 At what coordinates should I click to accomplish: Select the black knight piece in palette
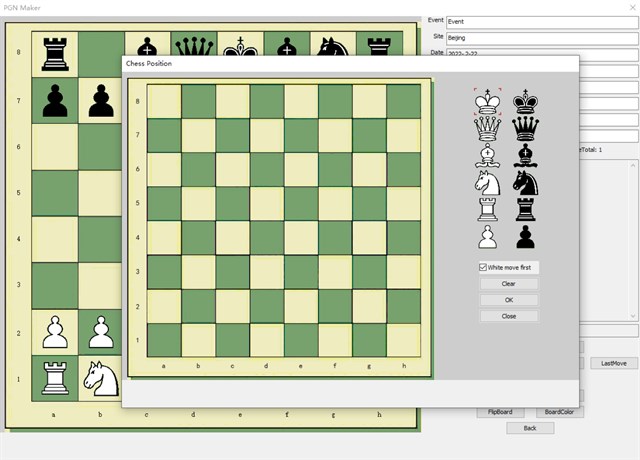tap(525, 182)
